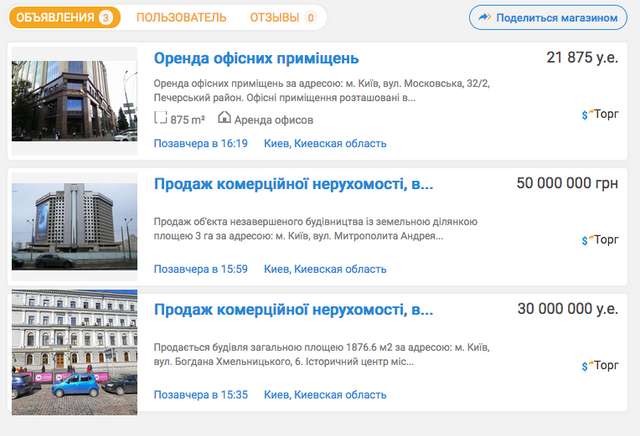The width and height of the screenshot is (640, 436).
Task: Click the Аренда офисов category icon
Action: pyautogui.click(x=224, y=118)
